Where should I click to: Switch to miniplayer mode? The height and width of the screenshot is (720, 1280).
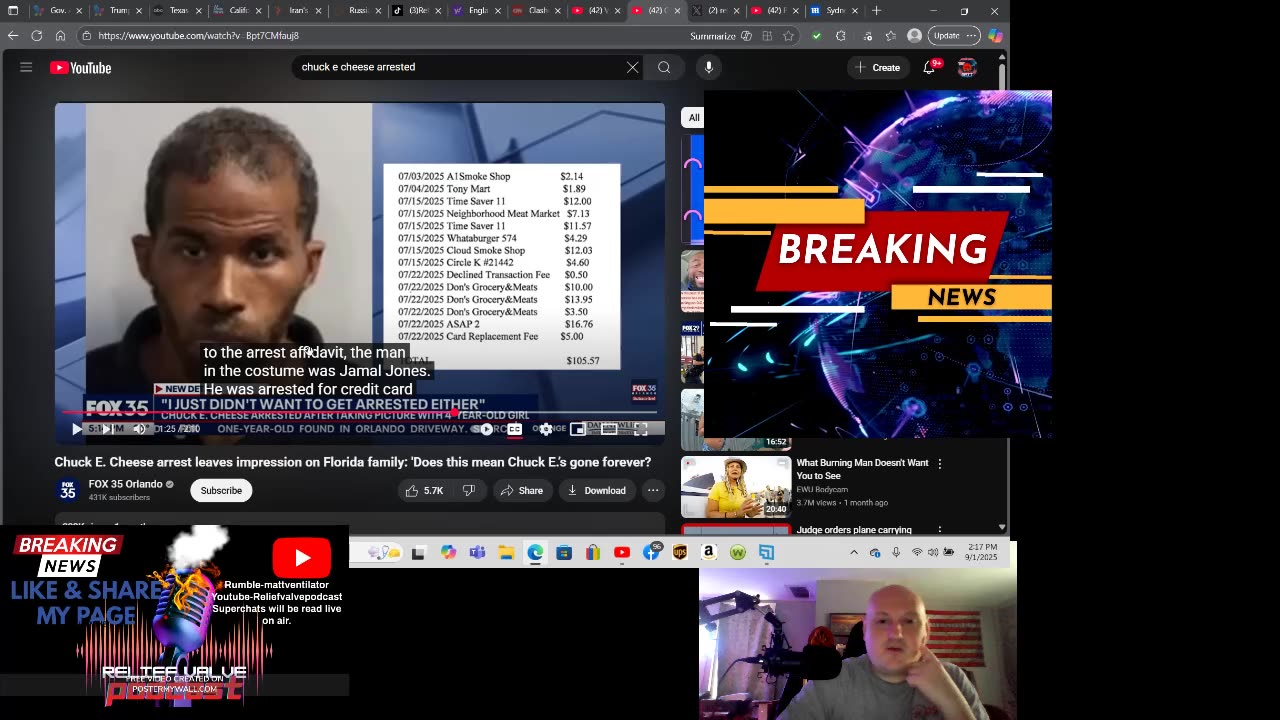coord(578,429)
